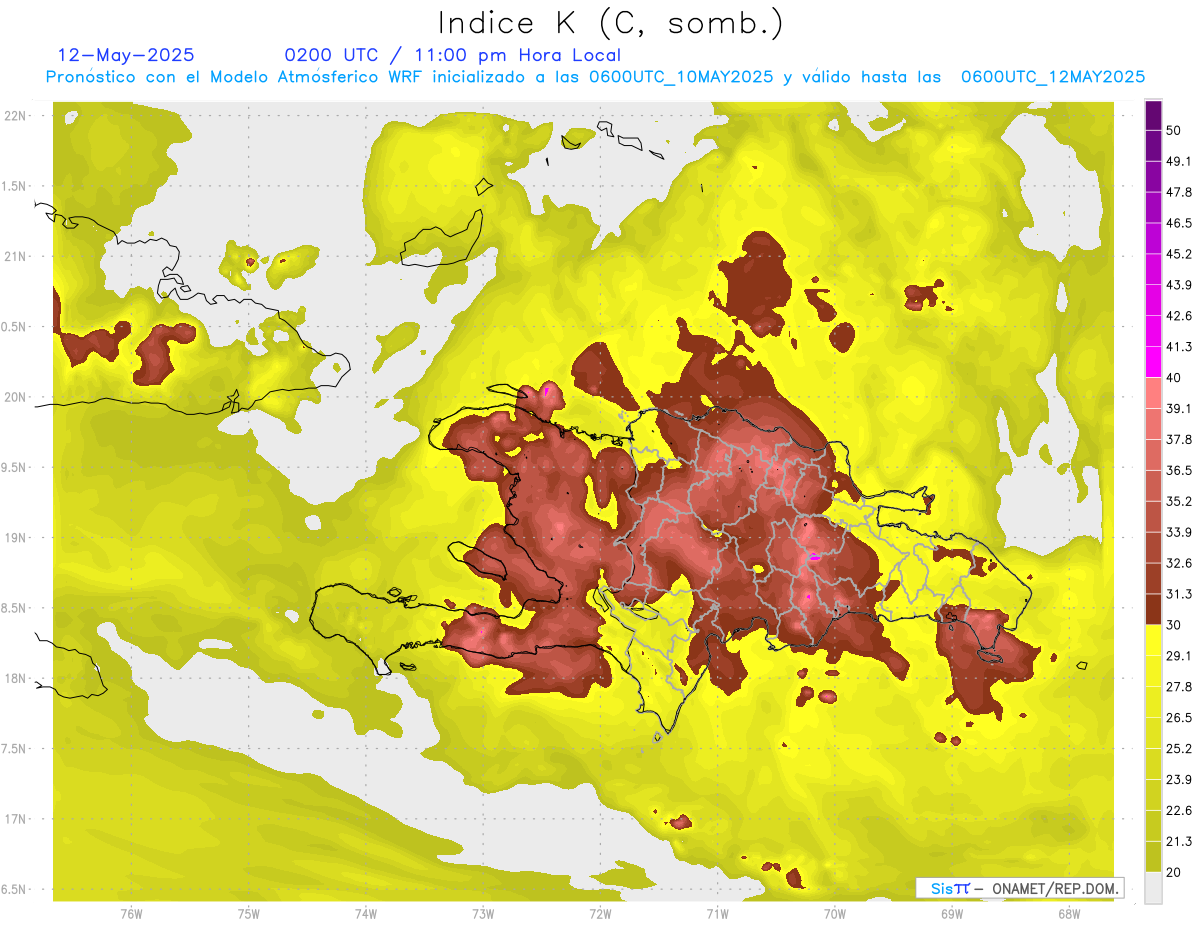Click the legend value "37.8"
This screenshot has width=1200, height=927.
pyautogui.click(x=1178, y=439)
